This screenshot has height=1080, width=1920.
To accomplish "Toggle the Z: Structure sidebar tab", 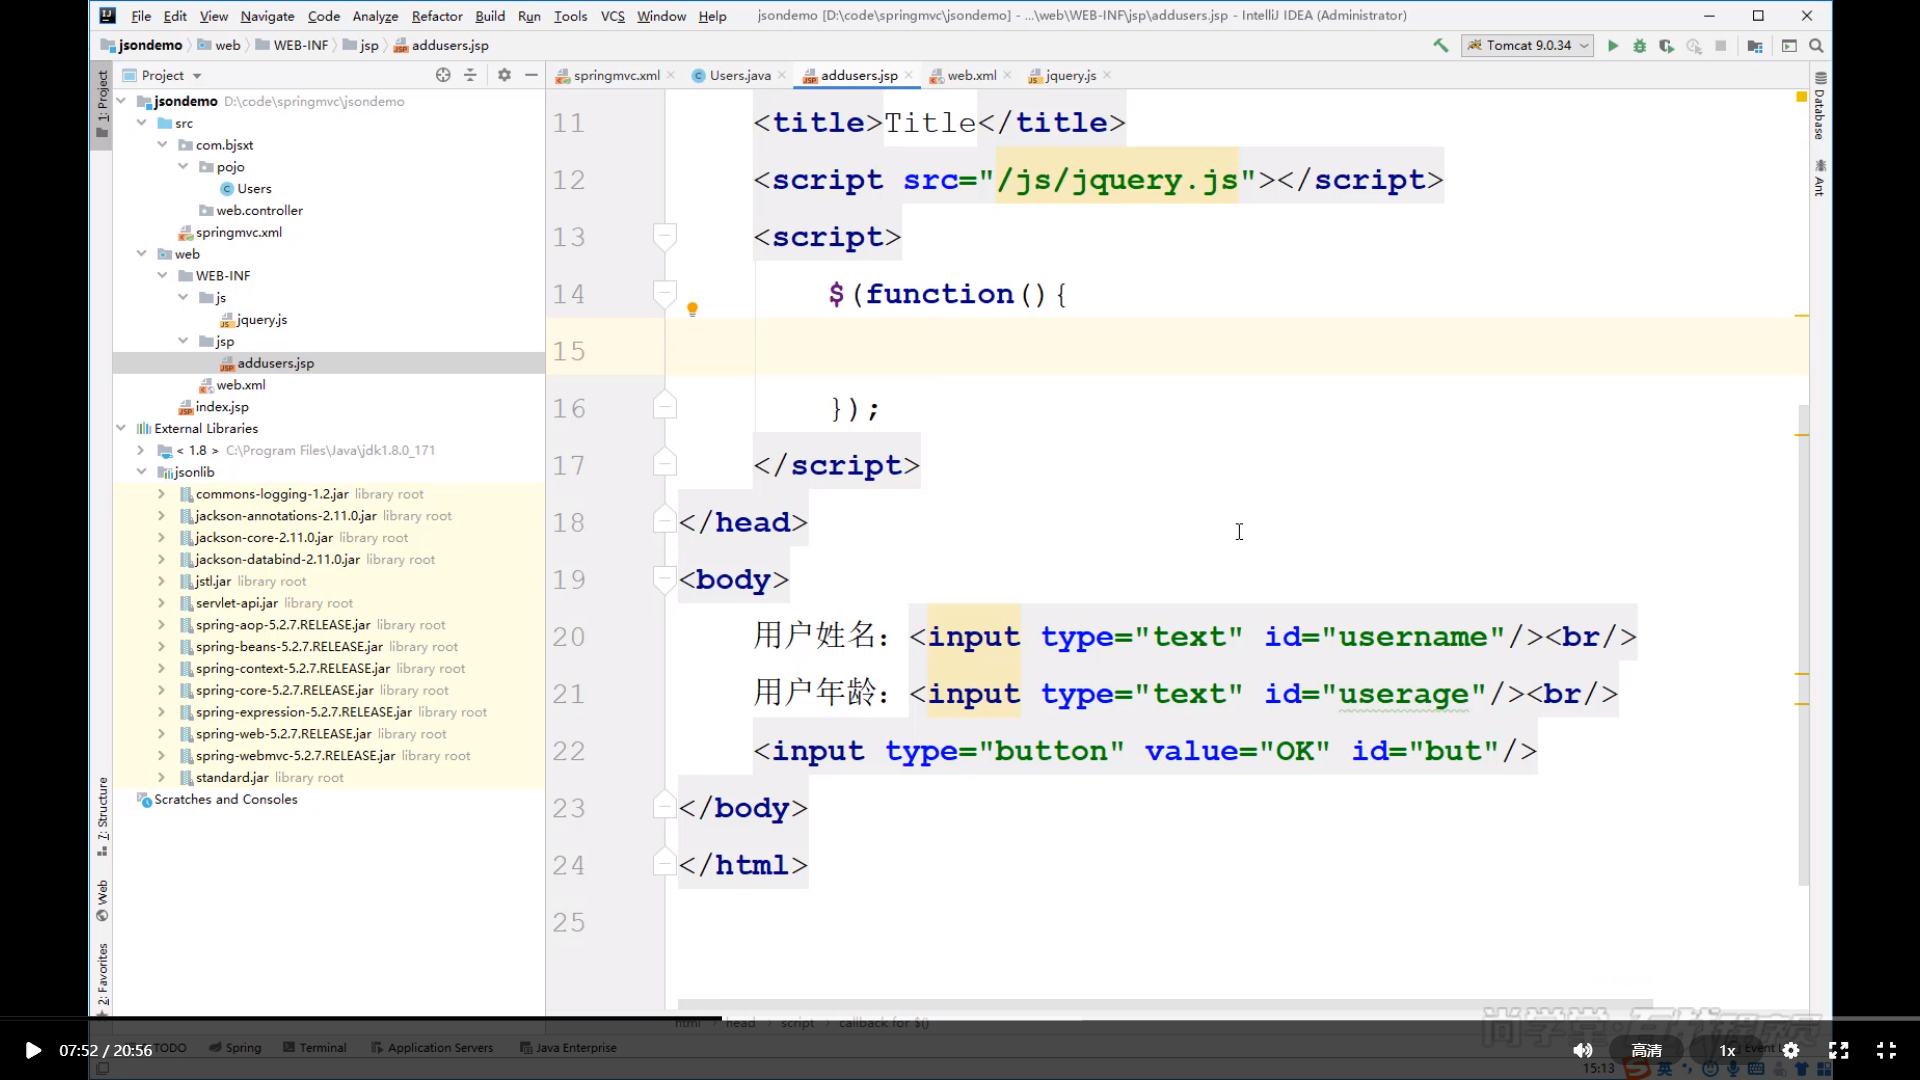I will (x=102, y=816).
